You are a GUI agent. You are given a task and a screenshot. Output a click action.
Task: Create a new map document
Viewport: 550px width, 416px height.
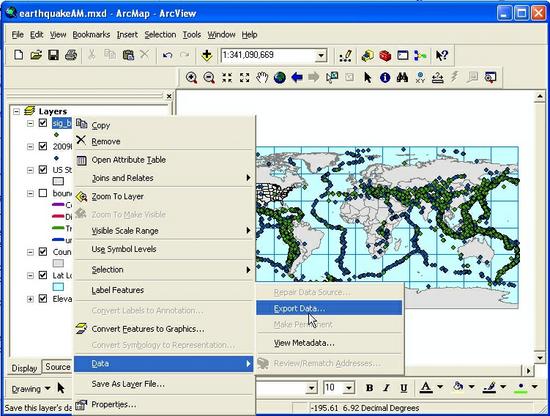(19, 55)
